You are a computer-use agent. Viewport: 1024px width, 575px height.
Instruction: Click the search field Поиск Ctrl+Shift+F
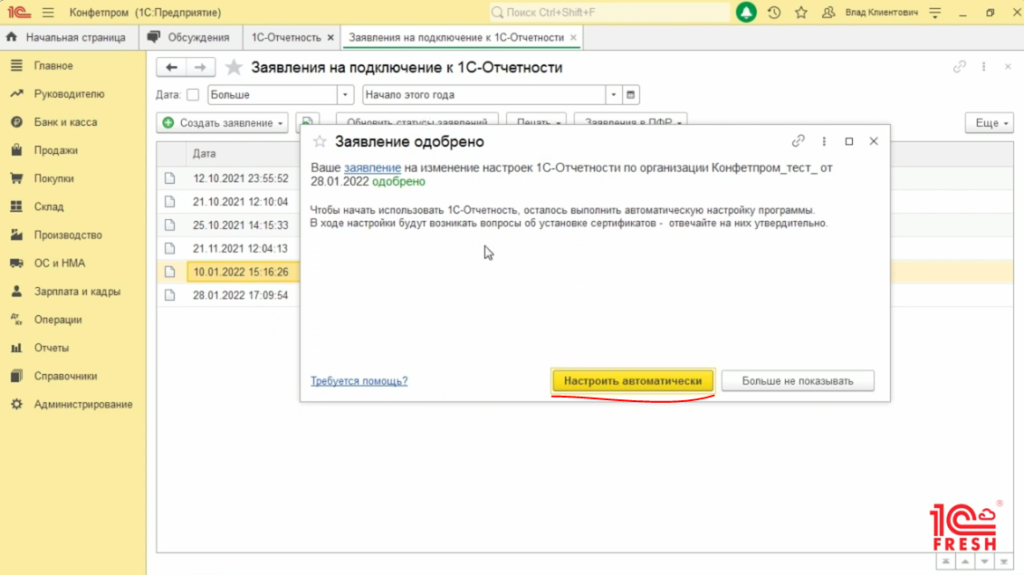[609, 12]
